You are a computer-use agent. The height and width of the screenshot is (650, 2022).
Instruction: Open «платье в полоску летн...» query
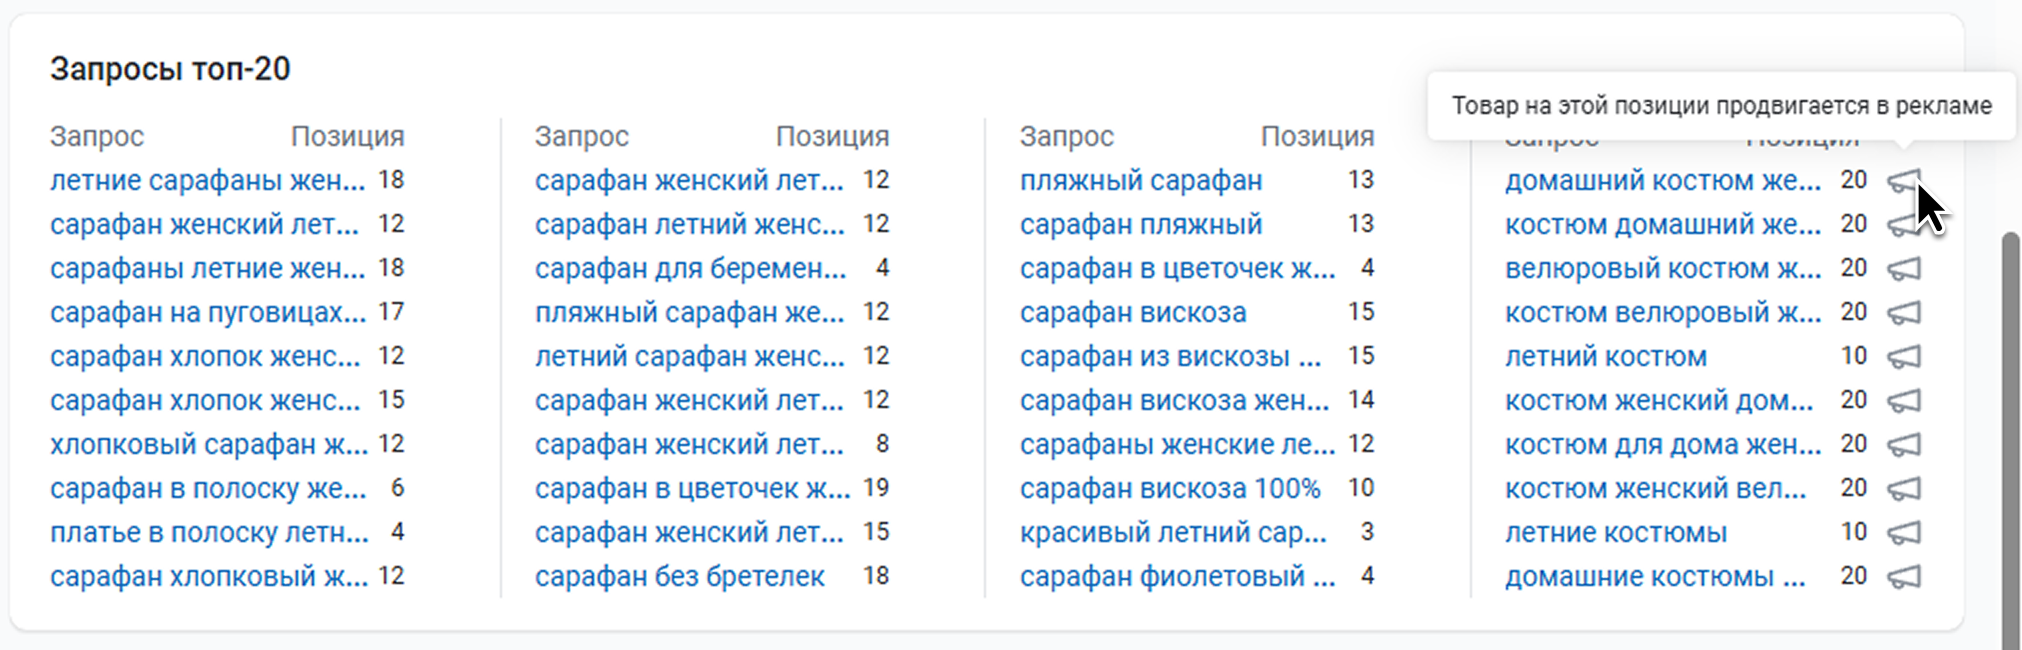pos(209,533)
